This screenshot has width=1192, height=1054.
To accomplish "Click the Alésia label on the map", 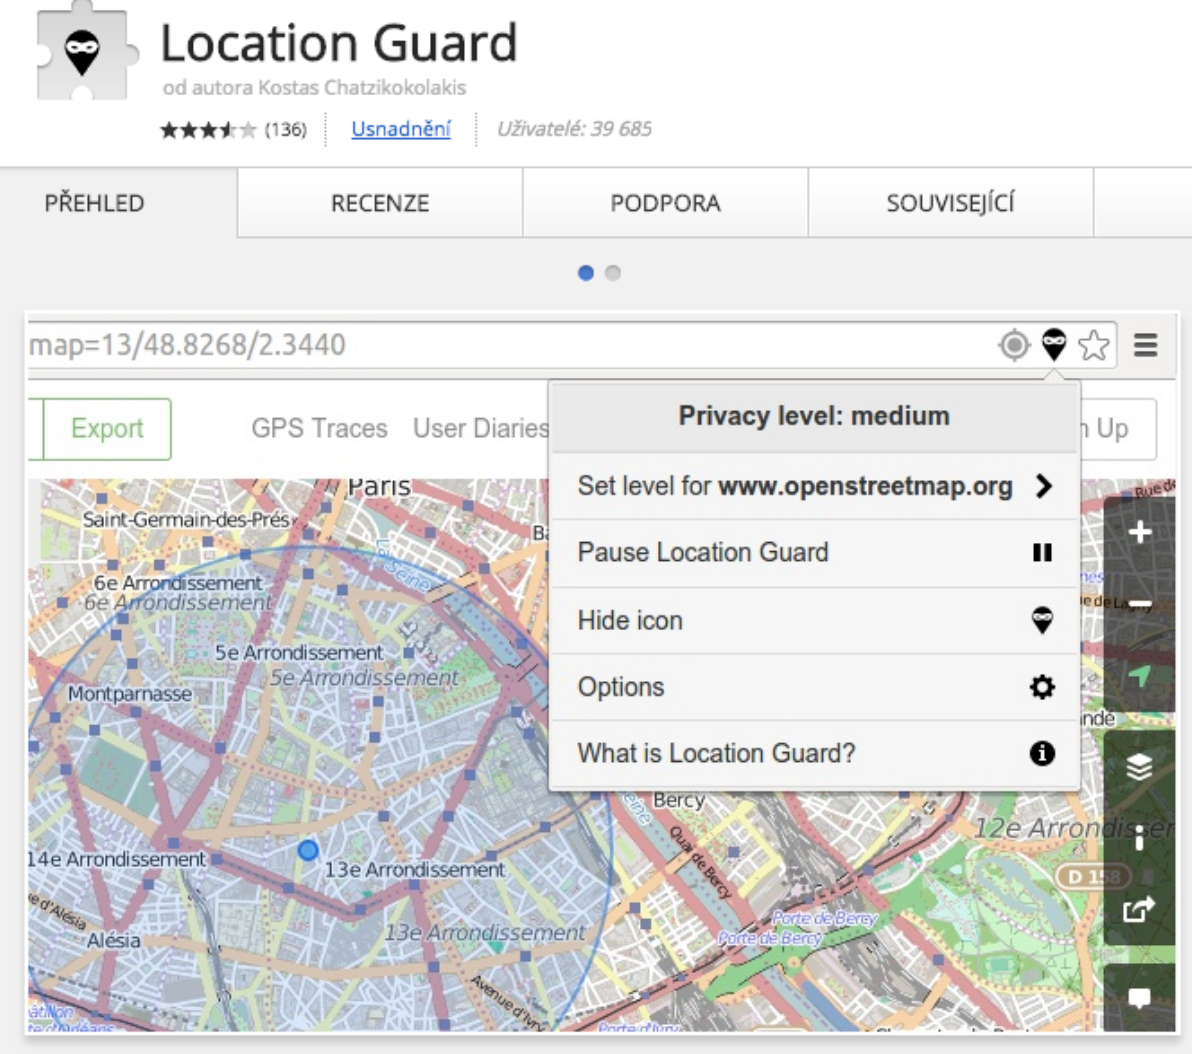I will pyautogui.click(x=113, y=941).
